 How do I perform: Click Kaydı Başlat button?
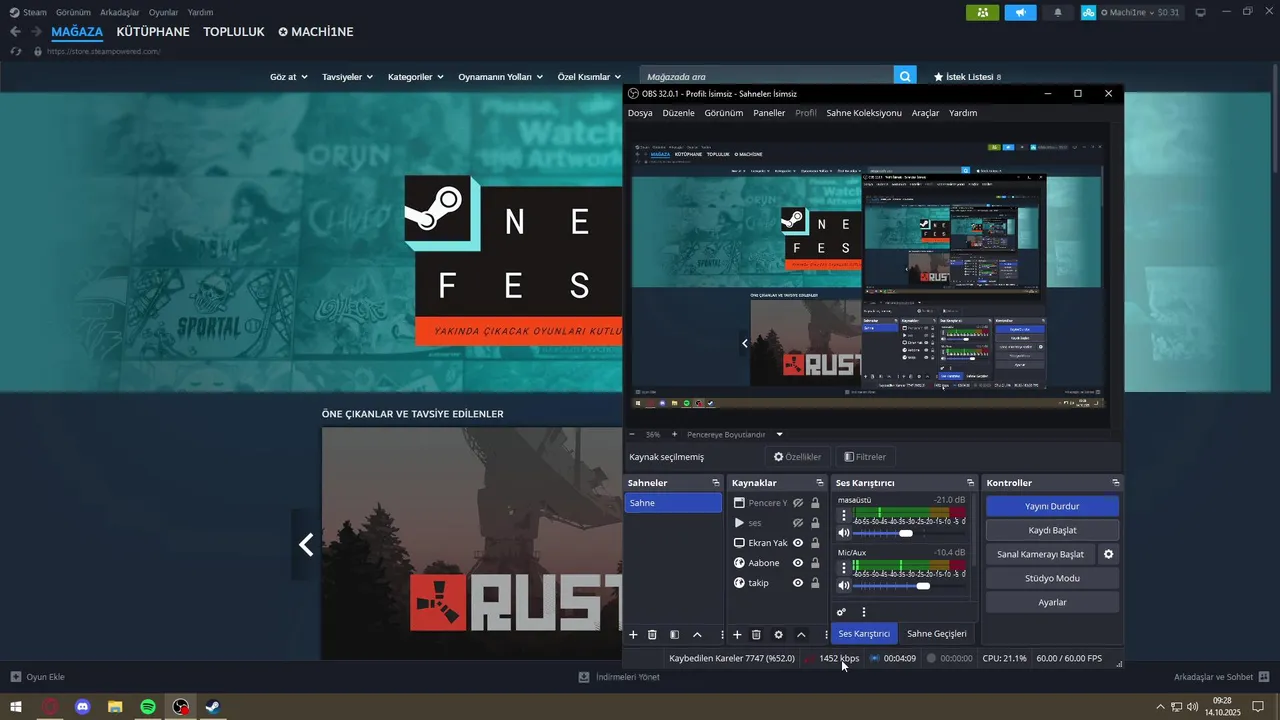(x=1052, y=530)
